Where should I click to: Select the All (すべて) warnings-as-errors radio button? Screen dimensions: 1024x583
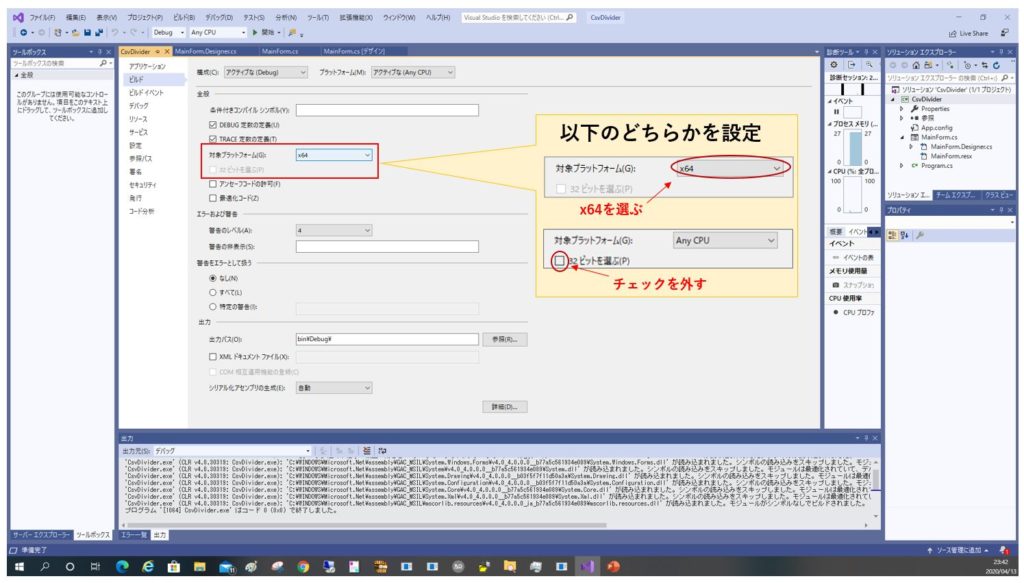[213, 292]
